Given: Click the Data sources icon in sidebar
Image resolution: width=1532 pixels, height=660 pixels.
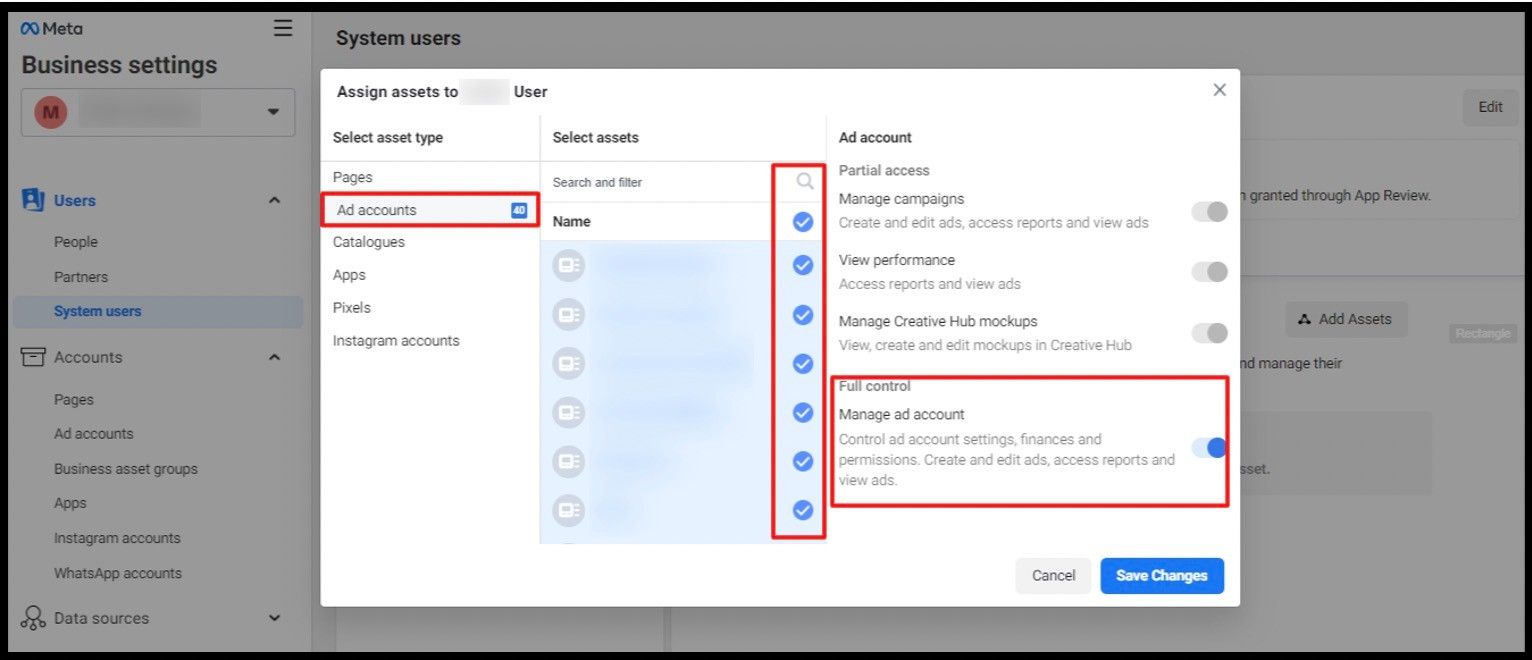Looking at the screenshot, I should (33, 618).
